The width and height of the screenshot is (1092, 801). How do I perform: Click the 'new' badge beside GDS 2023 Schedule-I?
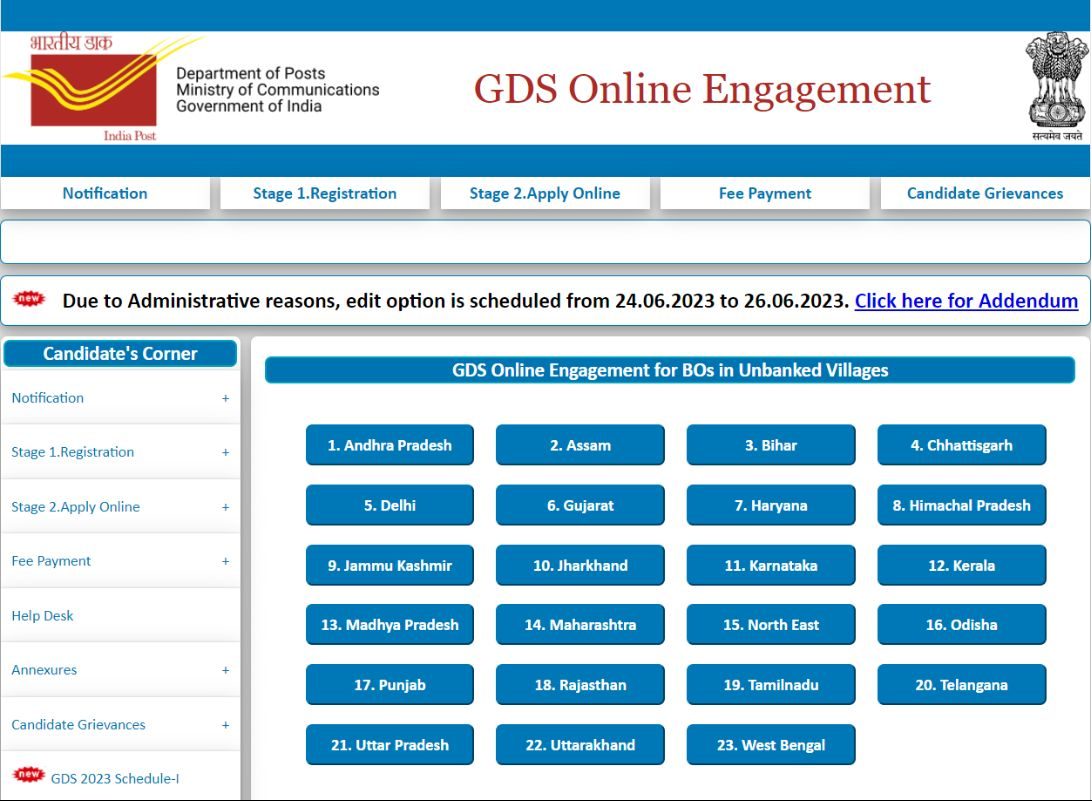pos(29,775)
